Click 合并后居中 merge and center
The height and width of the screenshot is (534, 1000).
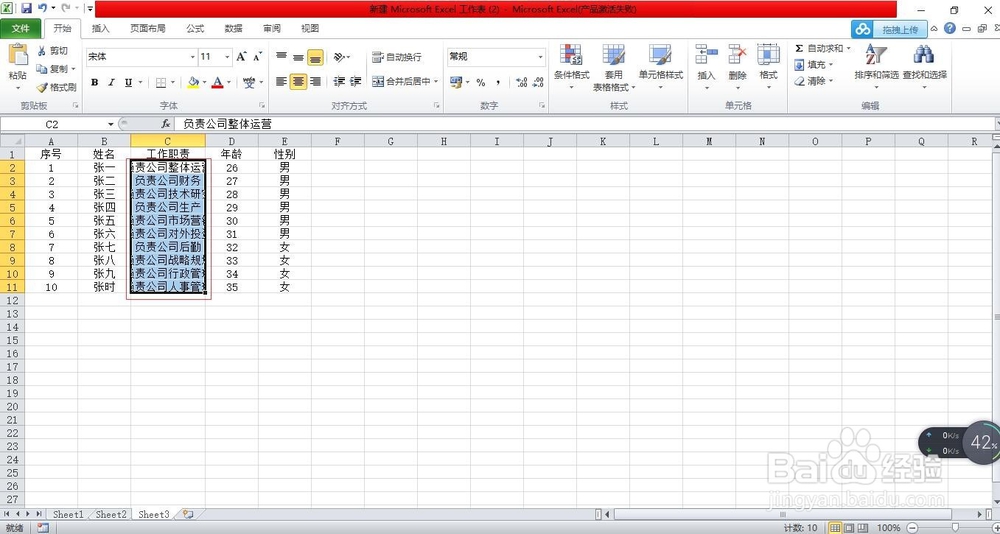point(405,82)
